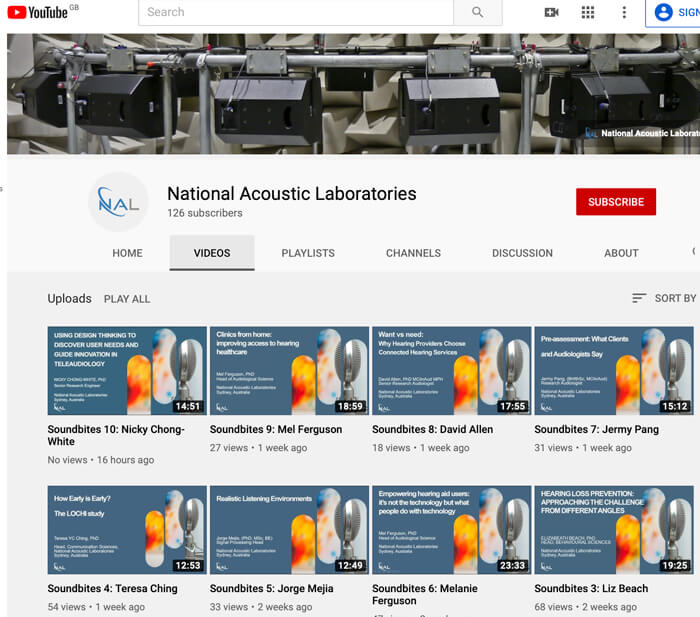Subscribe to National Acoustic Laboratories
Screen dimensions: 700x617
(x=615, y=202)
